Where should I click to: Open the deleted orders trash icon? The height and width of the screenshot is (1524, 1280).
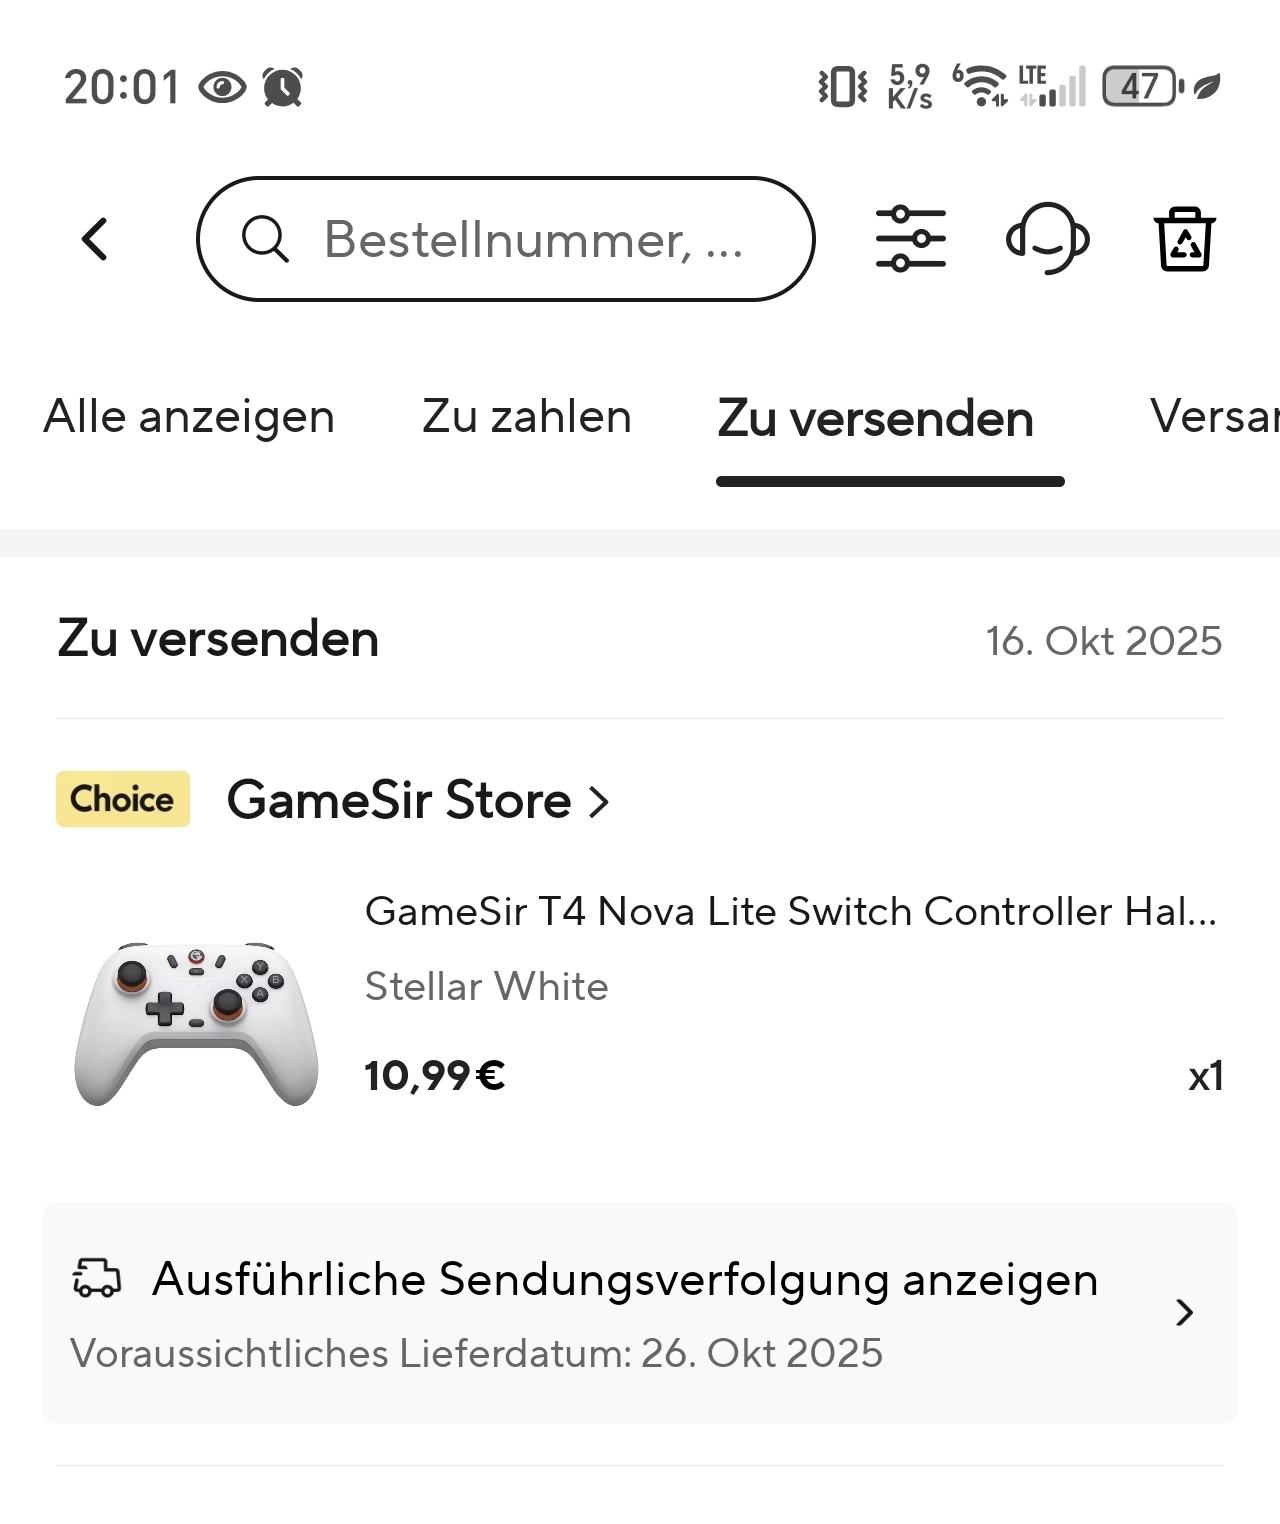(1185, 239)
